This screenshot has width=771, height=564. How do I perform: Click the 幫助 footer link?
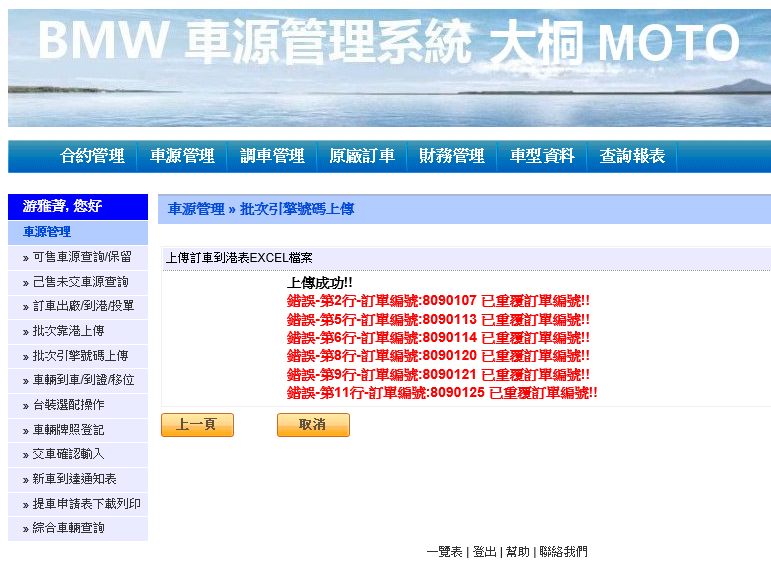[518, 552]
